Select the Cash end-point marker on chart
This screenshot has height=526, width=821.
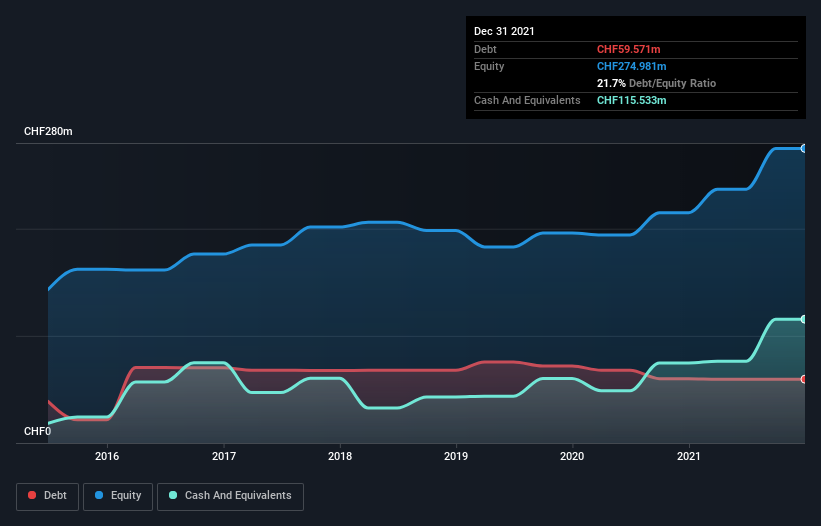pos(804,319)
